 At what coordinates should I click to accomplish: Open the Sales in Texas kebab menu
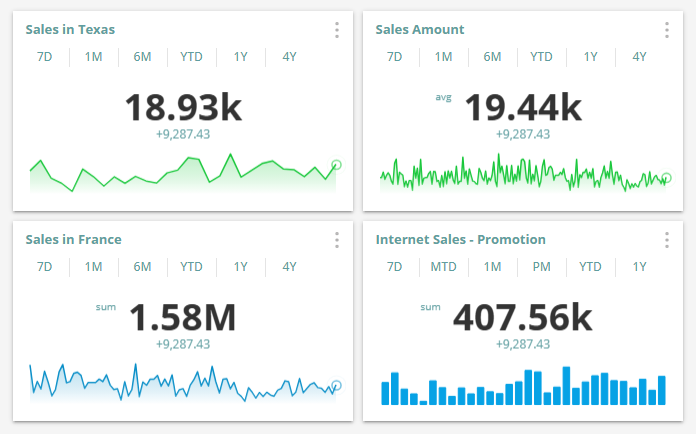[337, 30]
